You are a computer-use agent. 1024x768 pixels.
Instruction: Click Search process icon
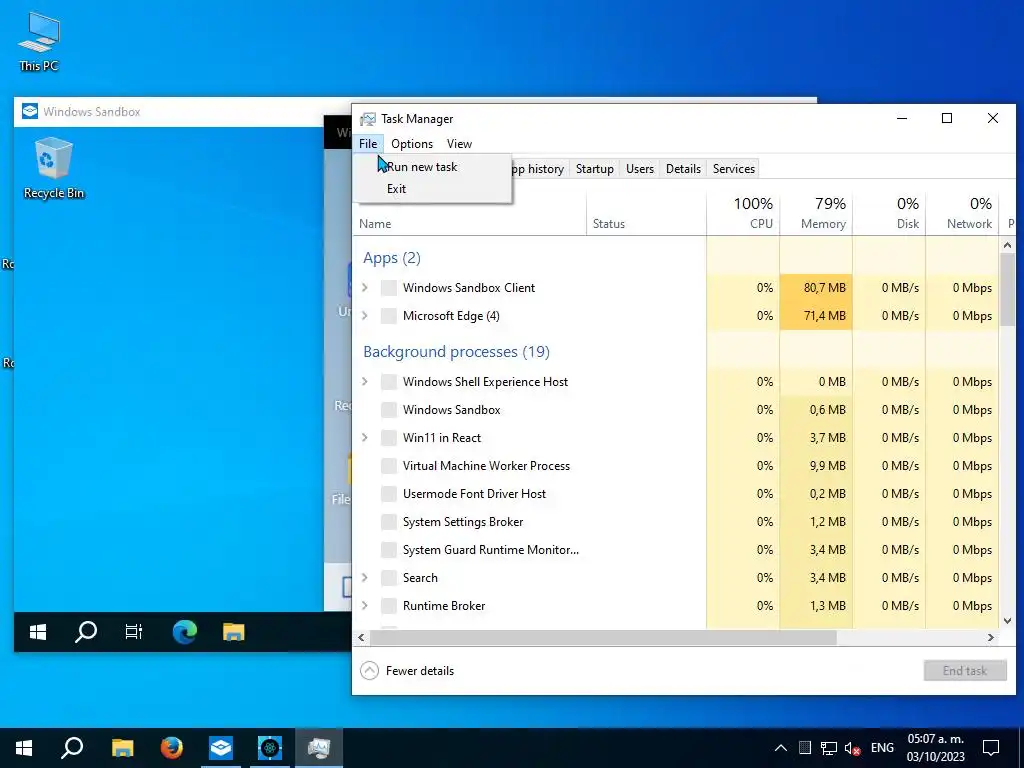(389, 578)
